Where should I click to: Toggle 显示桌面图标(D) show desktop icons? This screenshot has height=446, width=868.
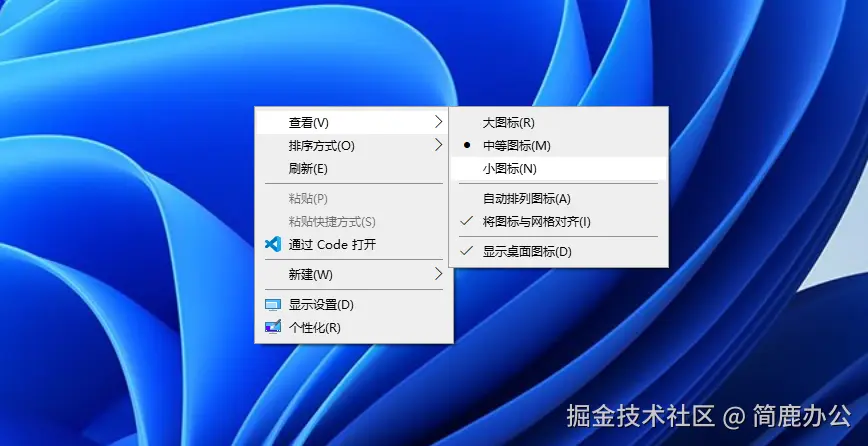coord(558,252)
